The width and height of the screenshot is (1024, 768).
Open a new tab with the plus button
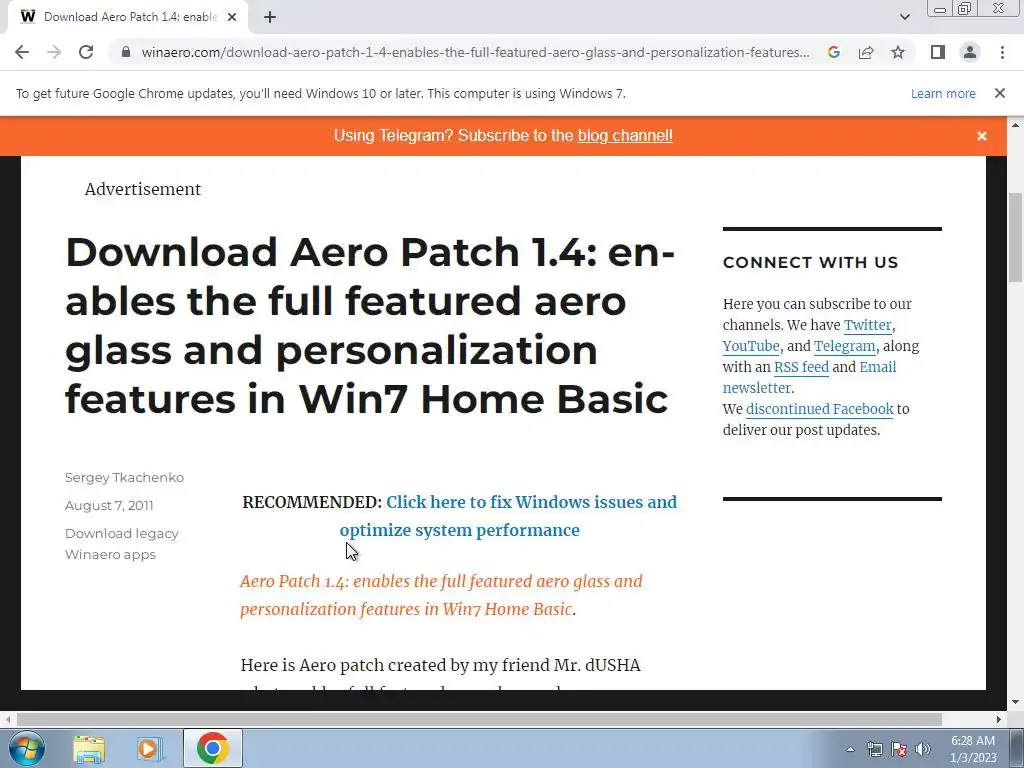(x=270, y=17)
